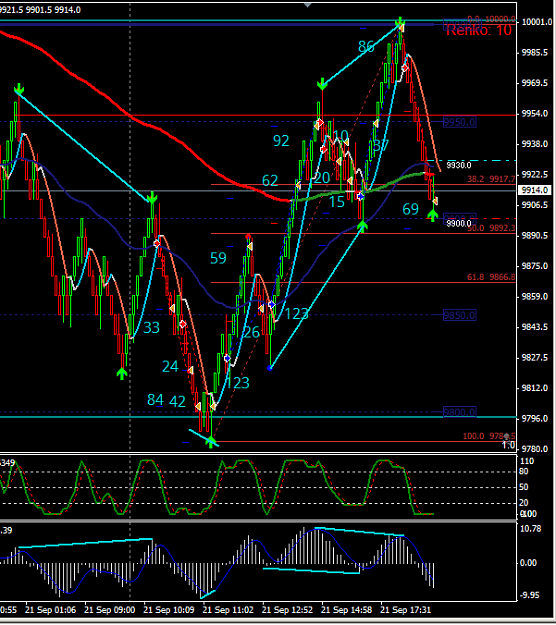Click the 9922.5 price axis label
556x625 pixels.
534,175
